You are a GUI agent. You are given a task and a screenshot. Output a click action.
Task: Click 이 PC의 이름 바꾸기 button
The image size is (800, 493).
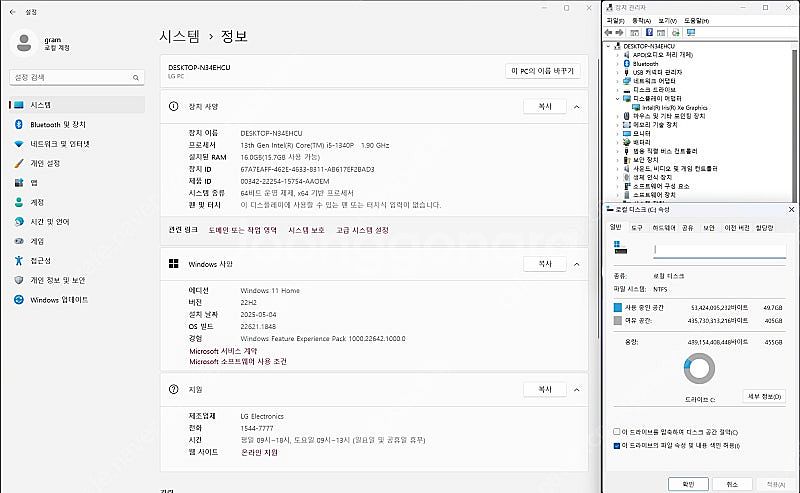(542, 71)
